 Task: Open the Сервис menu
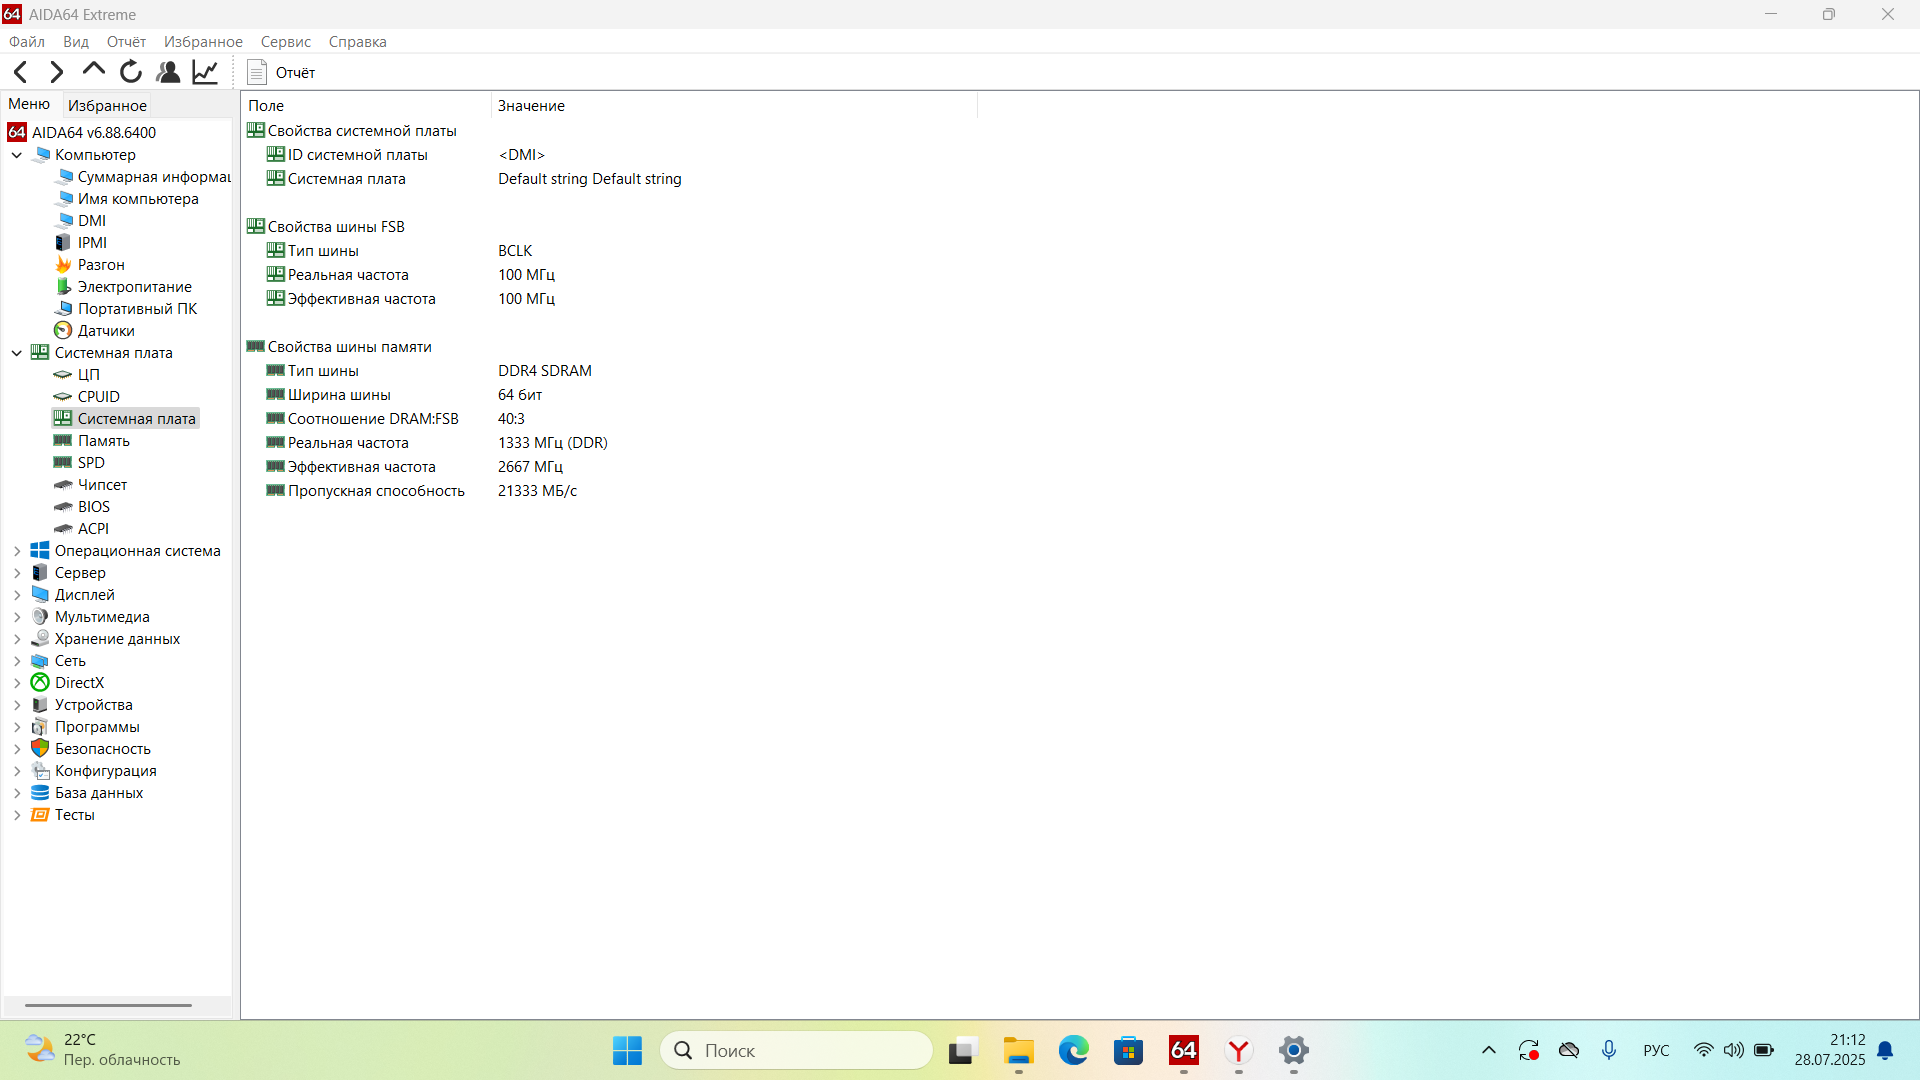(x=285, y=42)
